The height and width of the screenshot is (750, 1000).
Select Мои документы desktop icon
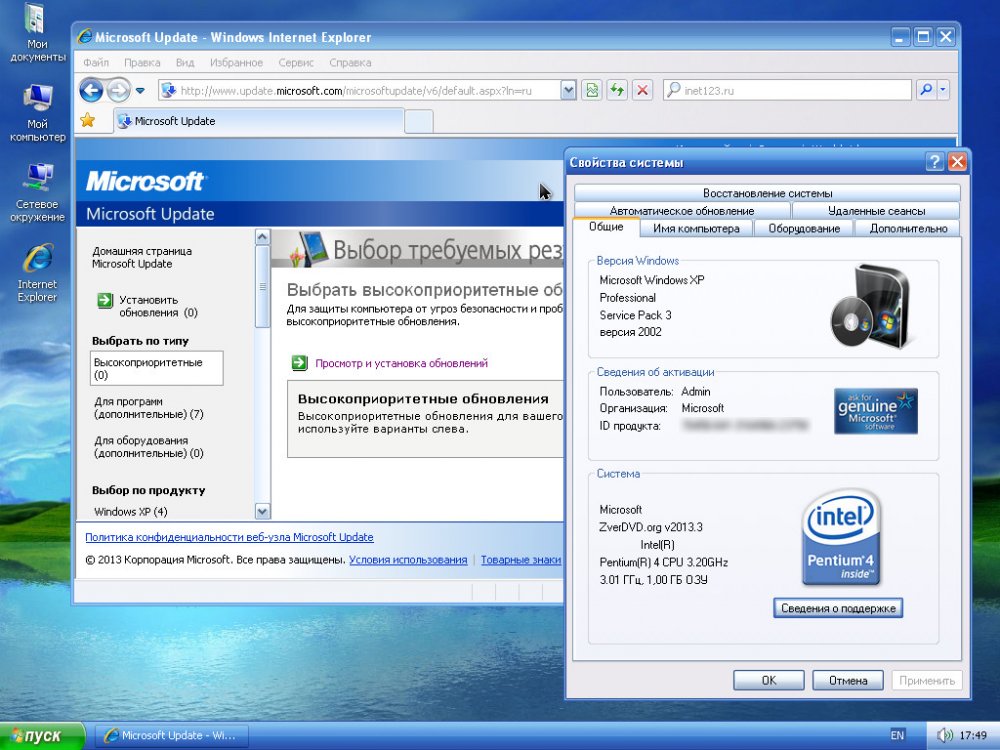pyautogui.click(x=37, y=33)
